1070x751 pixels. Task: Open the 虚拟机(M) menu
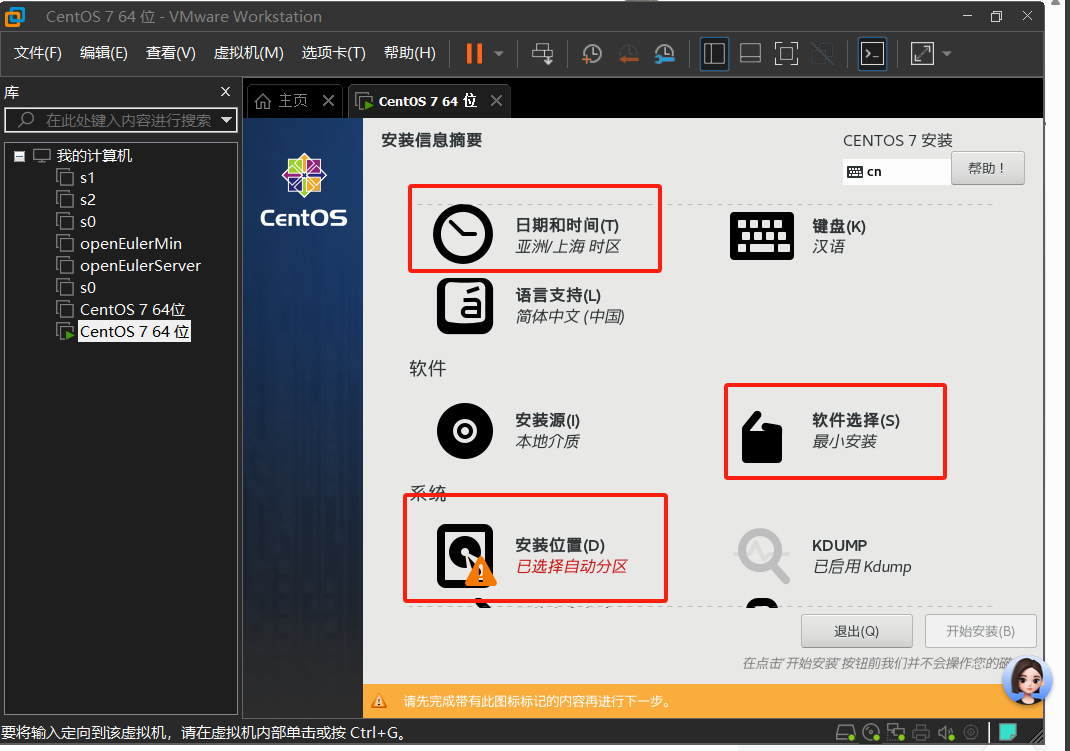point(248,53)
